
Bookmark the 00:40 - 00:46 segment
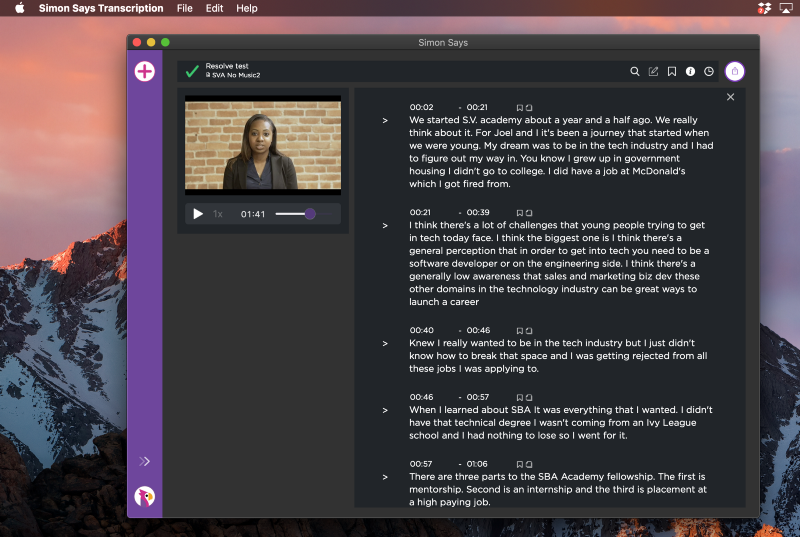[519, 330]
